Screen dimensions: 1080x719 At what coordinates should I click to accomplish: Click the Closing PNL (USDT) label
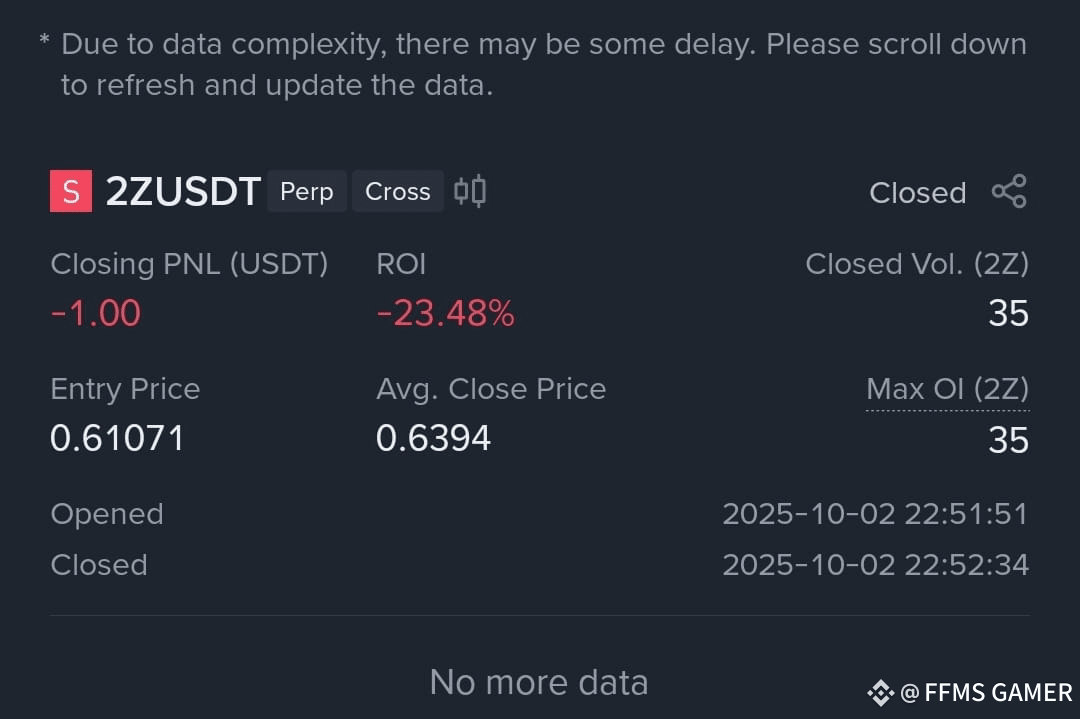pyautogui.click(x=189, y=264)
